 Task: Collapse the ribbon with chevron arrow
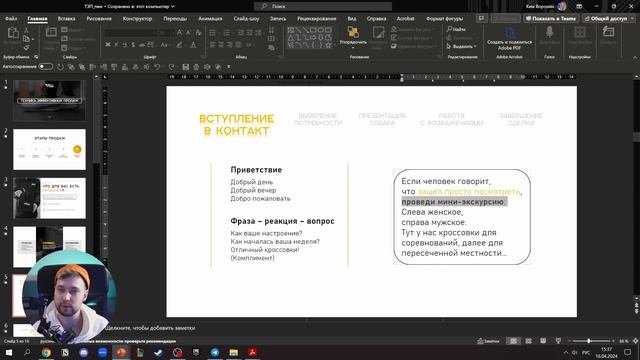pyautogui.click(x=635, y=58)
